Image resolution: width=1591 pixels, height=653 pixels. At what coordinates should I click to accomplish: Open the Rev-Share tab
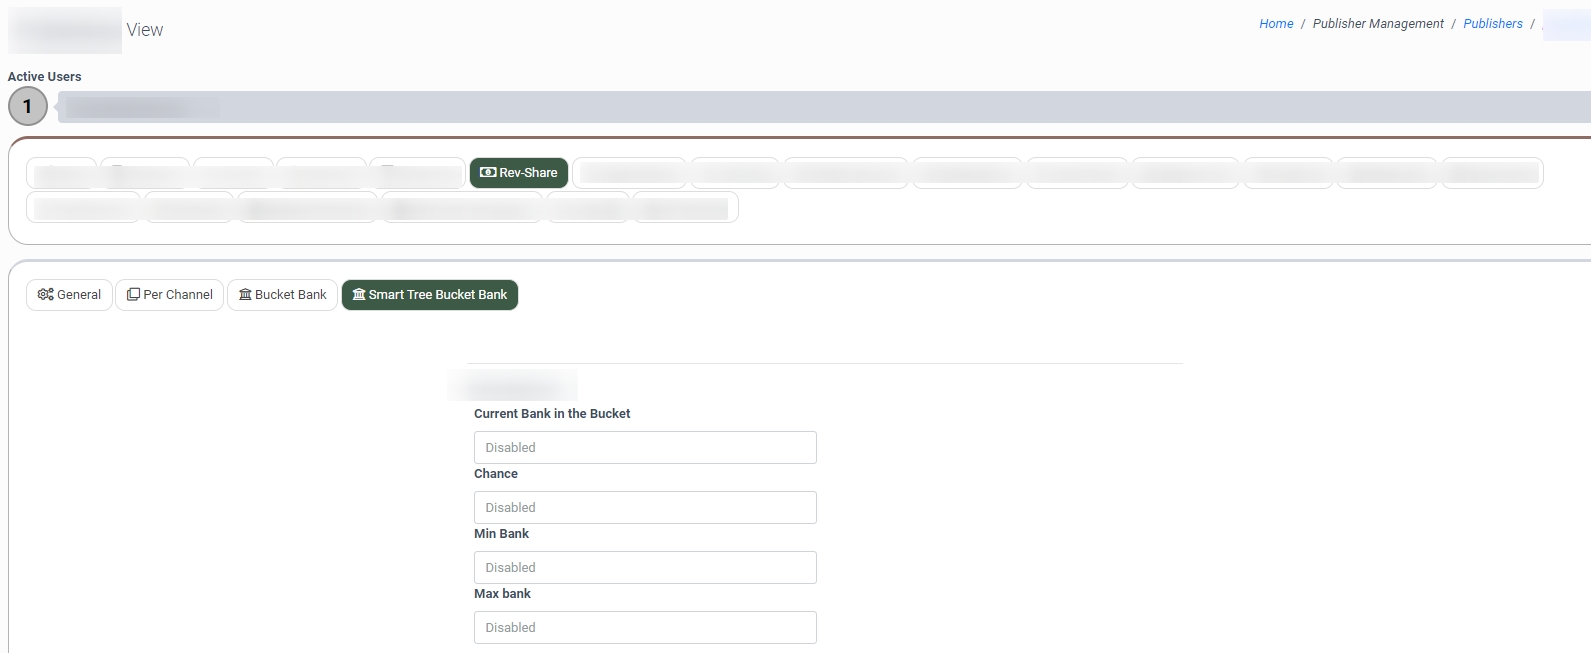519,173
